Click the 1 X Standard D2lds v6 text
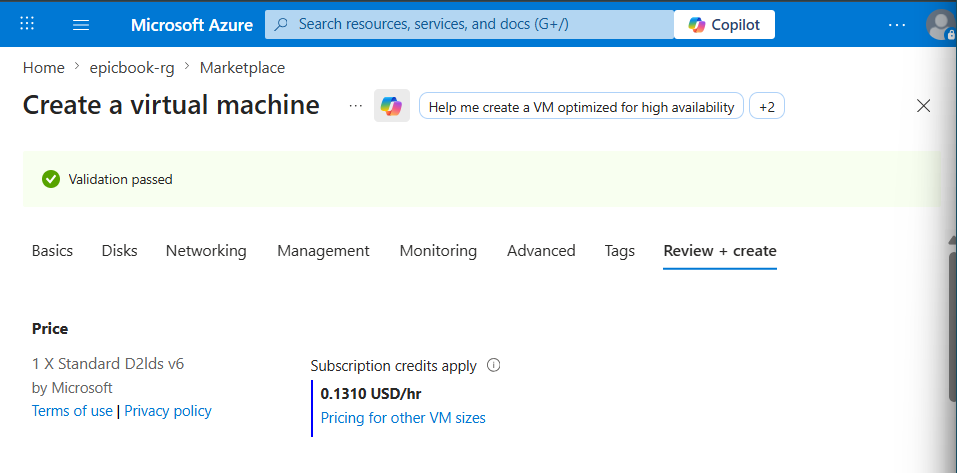This screenshot has width=957, height=473. click(108, 364)
